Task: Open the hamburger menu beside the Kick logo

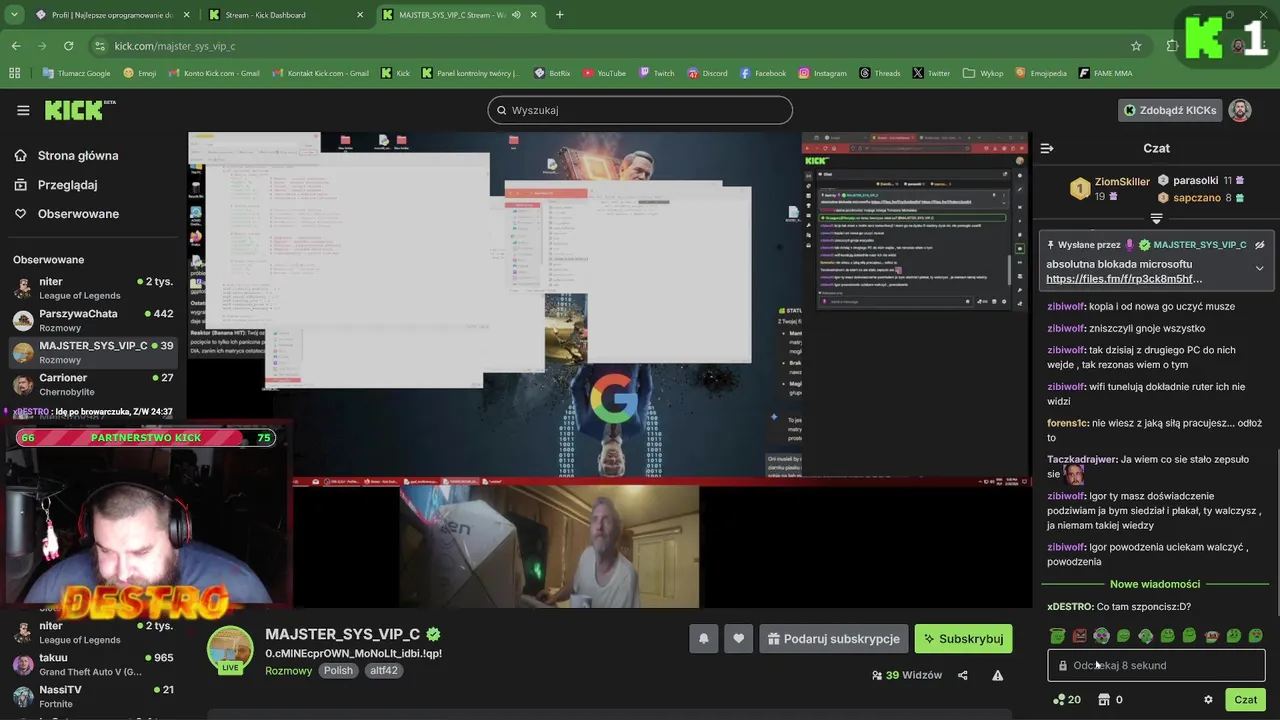Action: (x=23, y=110)
